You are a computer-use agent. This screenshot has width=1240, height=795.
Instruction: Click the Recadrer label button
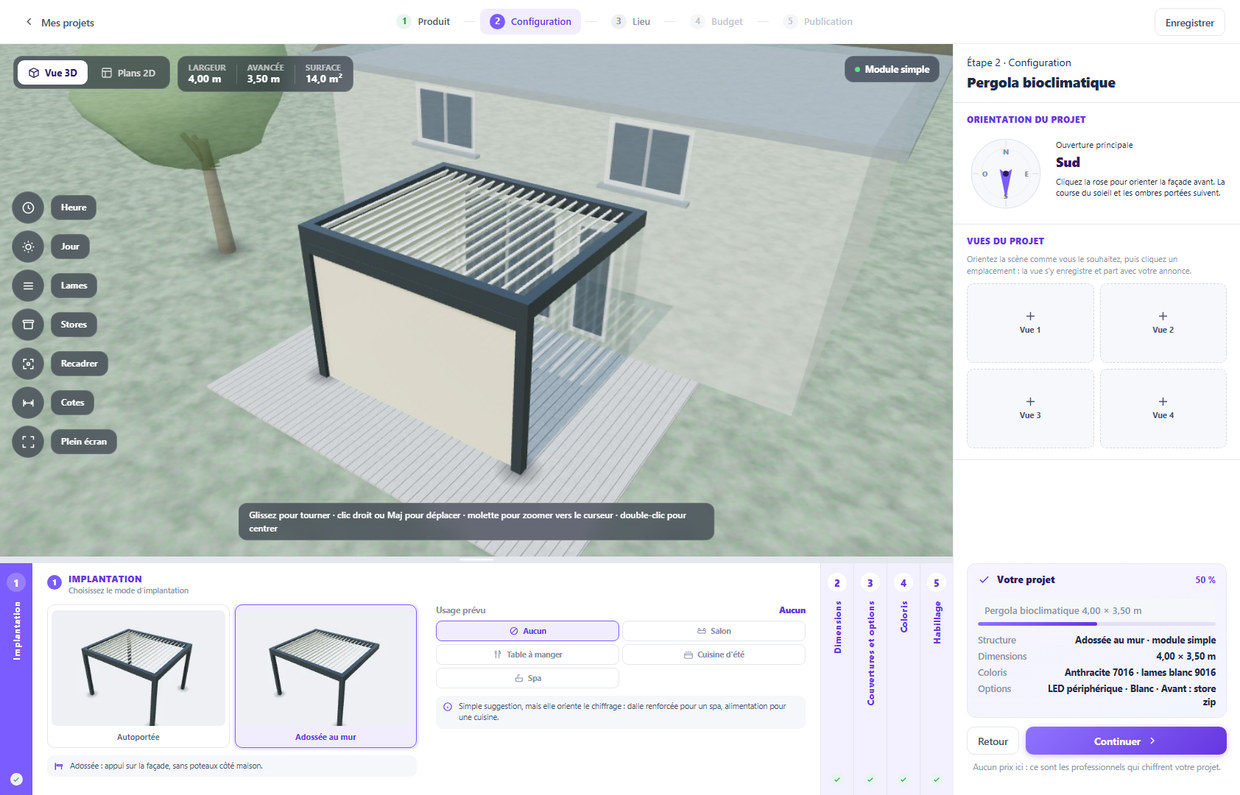click(x=80, y=363)
